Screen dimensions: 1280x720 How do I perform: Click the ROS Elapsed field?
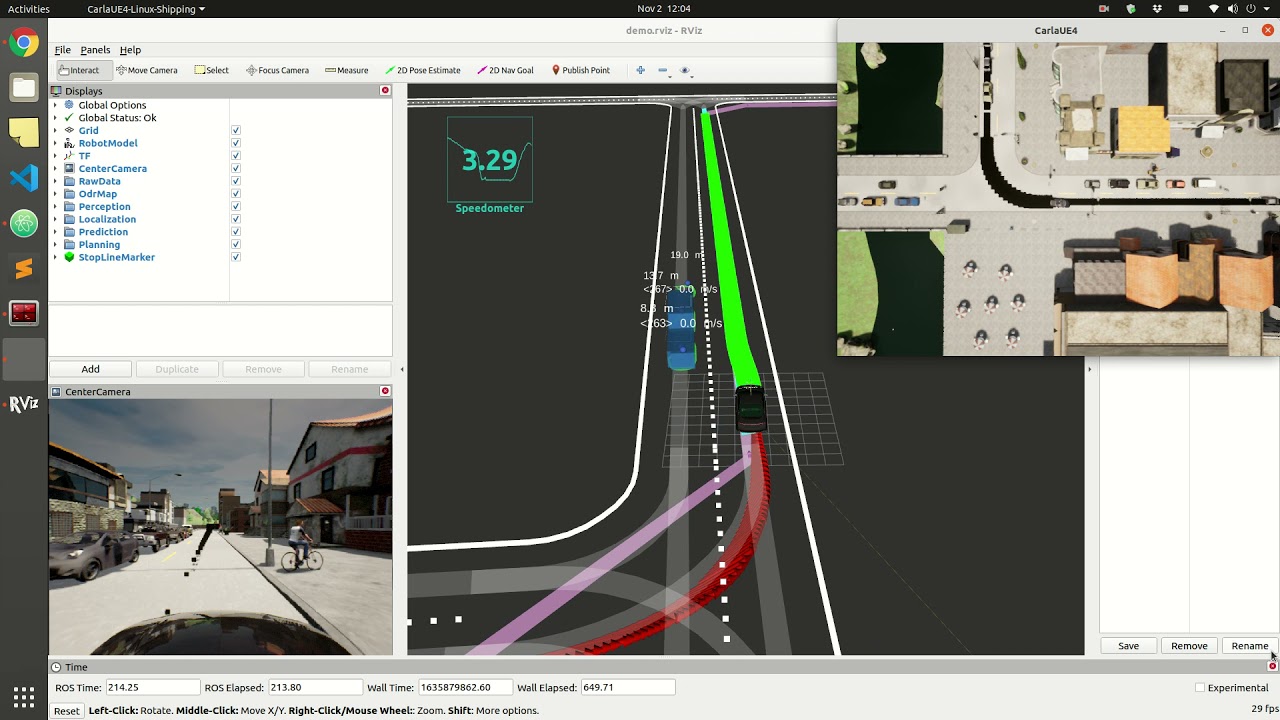(315, 688)
